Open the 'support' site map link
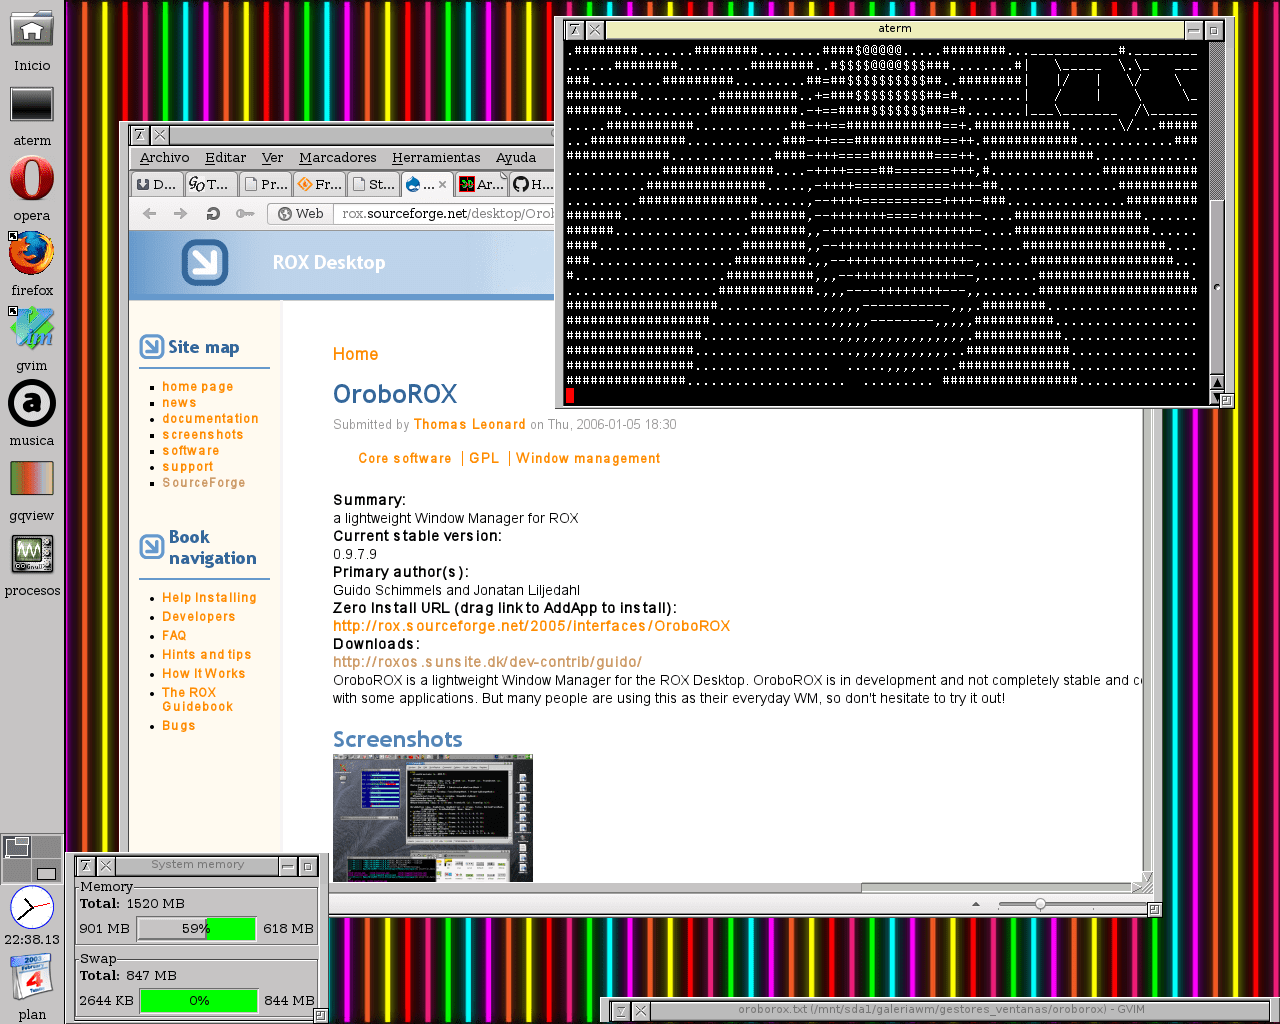This screenshot has width=1280, height=1024. coord(188,467)
